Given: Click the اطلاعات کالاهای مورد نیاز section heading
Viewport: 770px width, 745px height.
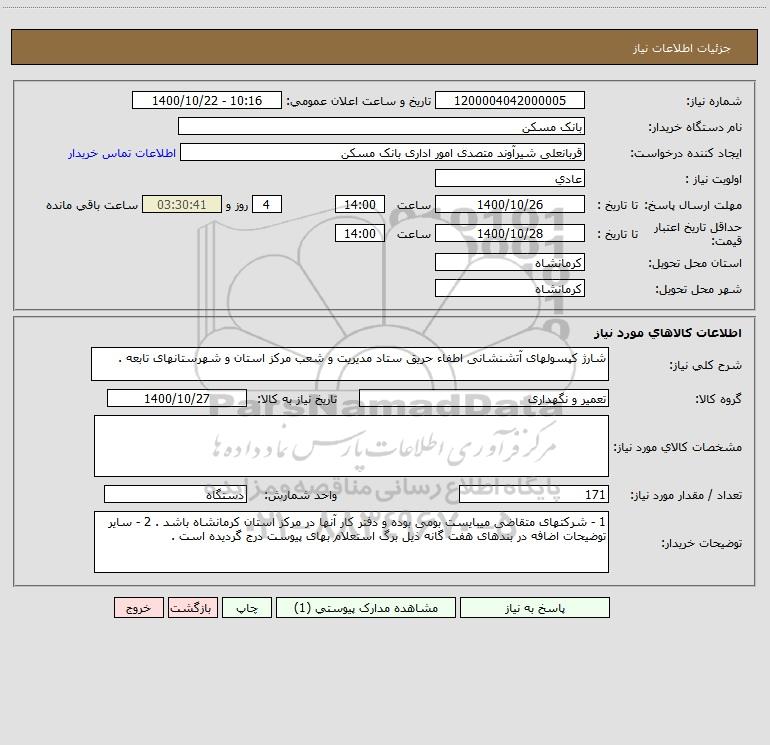Looking at the screenshot, I should (668, 333).
